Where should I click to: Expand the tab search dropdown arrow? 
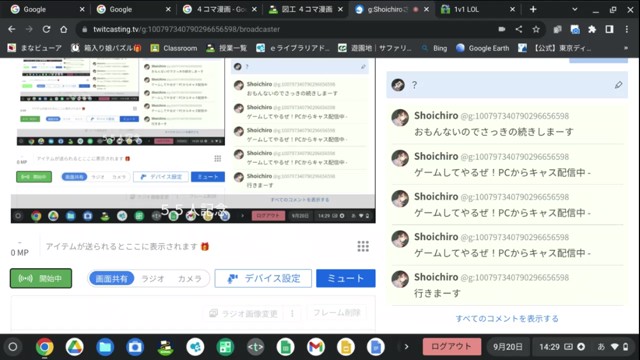pos(575,9)
